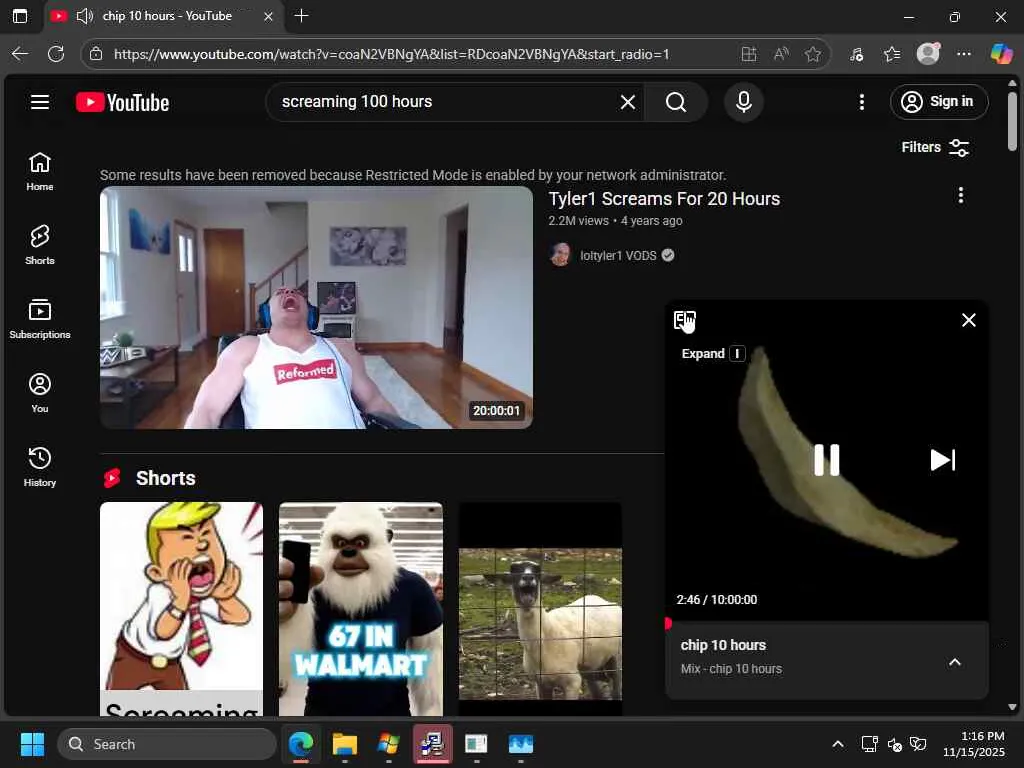Image resolution: width=1024 pixels, height=768 pixels.
Task: Open YouTube settings three-dot menu
Action: (861, 102)
